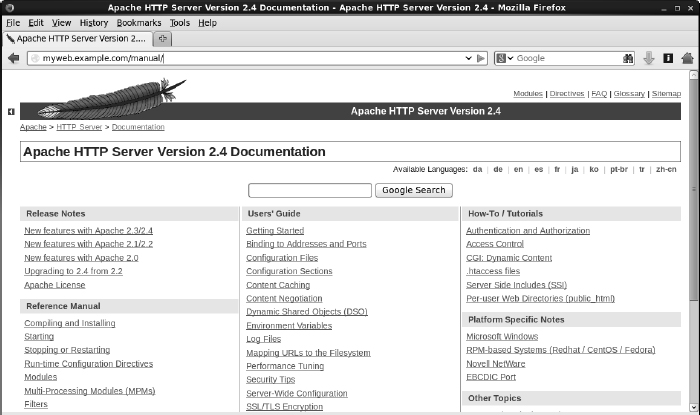Switch language to pt-br
The width and height of the screenshot is (700, 415).
coord(619,169)
